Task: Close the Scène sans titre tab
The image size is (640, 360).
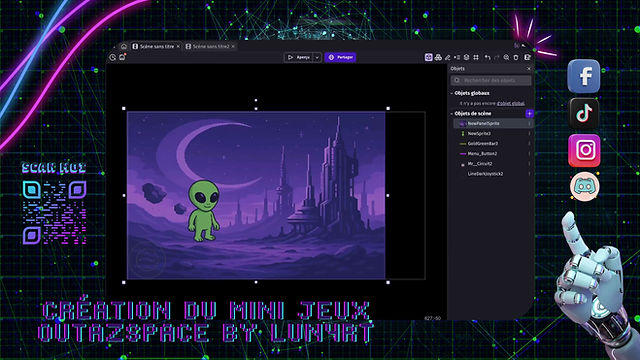Action: [178, 47]
